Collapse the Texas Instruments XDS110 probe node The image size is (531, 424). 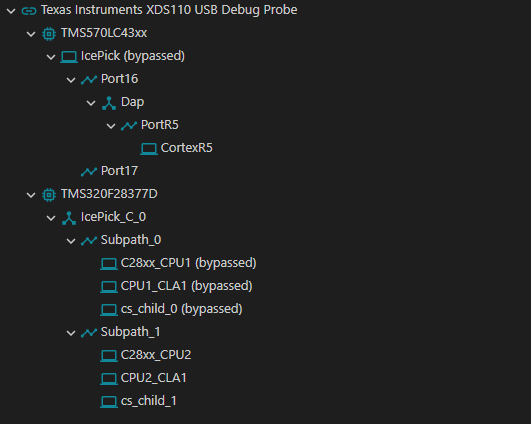(11, 11)
